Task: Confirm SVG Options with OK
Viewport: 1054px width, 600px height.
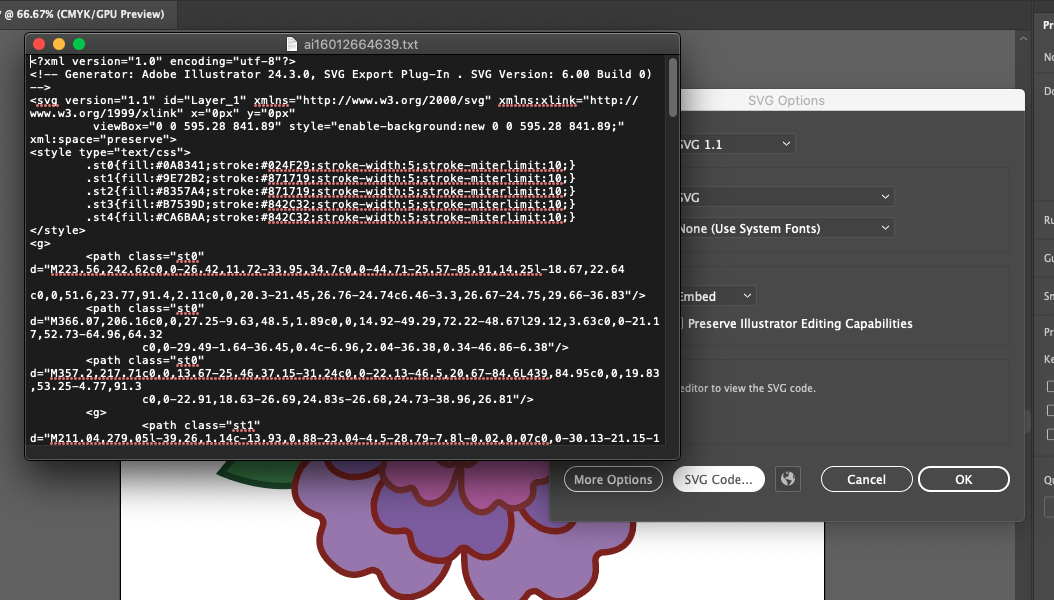Action: pyautogui.click(x=964, y=479)
